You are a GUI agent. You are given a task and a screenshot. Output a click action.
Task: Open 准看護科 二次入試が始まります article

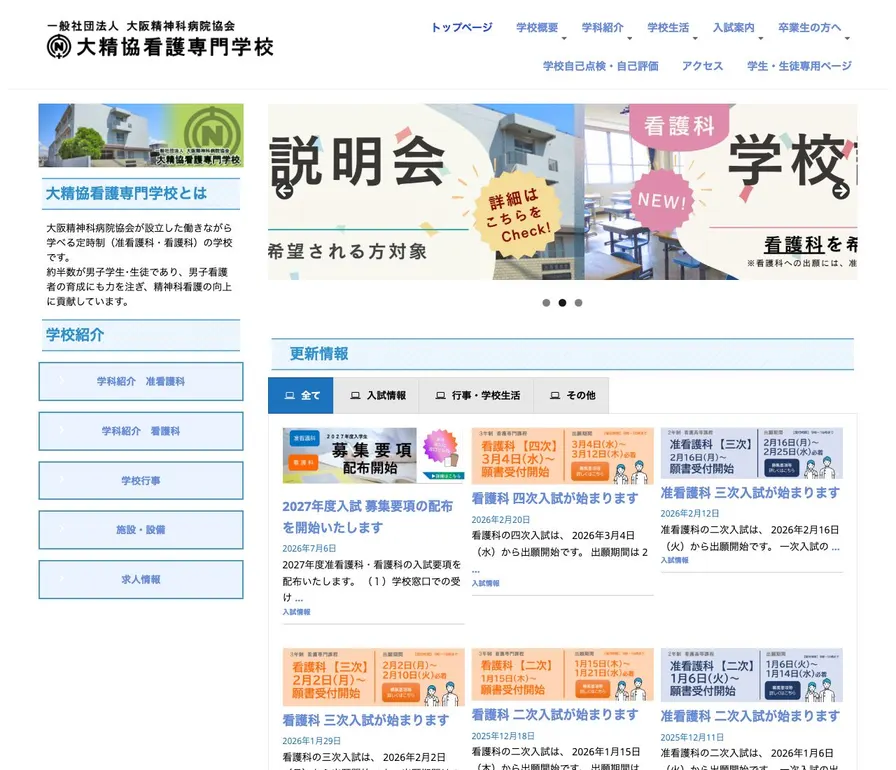(x=750, y=716)
